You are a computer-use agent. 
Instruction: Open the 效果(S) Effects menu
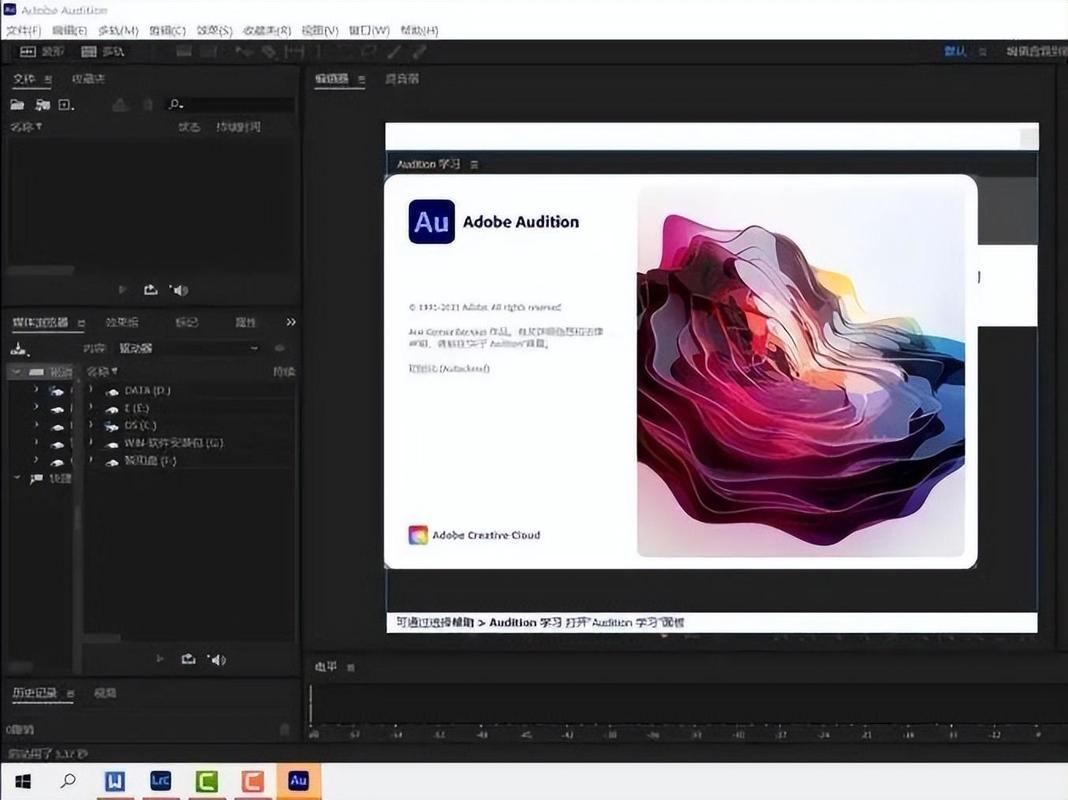pos(215,31)
